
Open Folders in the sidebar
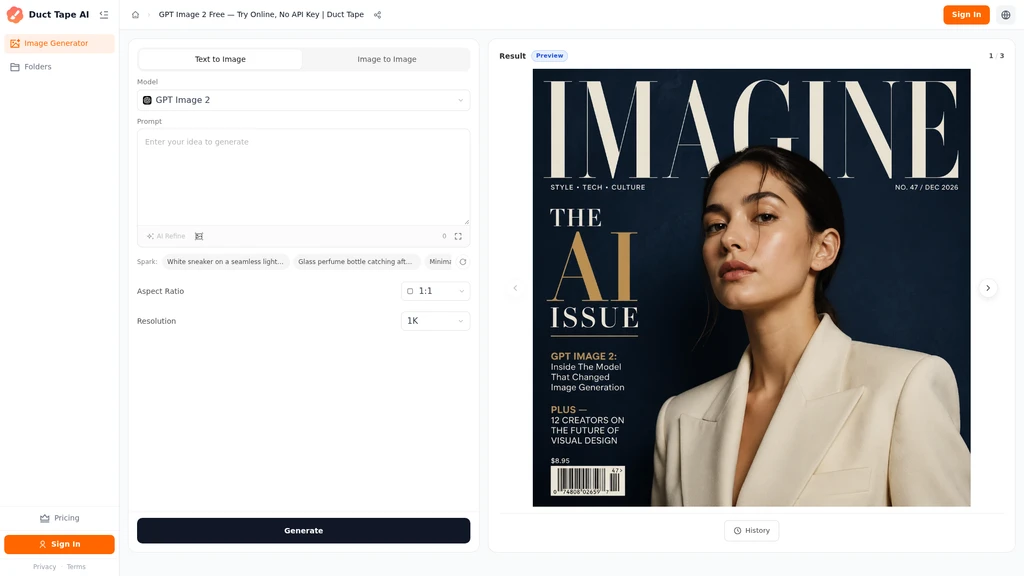[x=59, y=67]
